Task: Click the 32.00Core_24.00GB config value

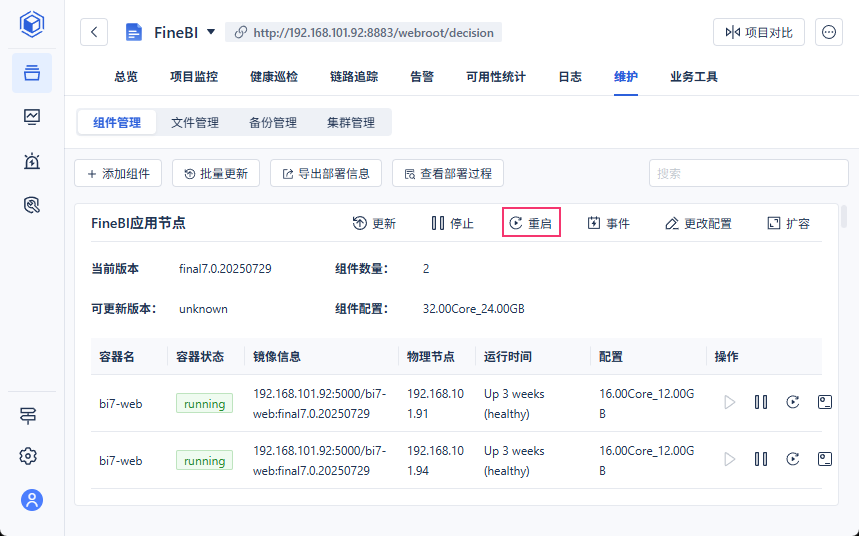Action: [473, 309]
